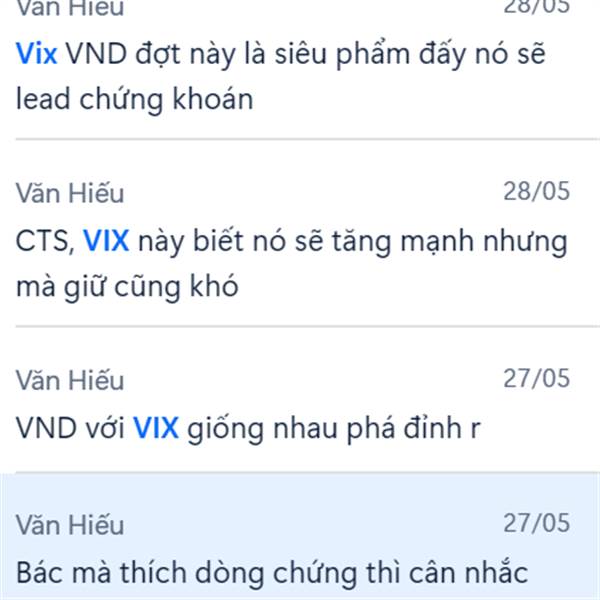Click date 28/05 on the "CTS, VIX" message

(536, 191)
